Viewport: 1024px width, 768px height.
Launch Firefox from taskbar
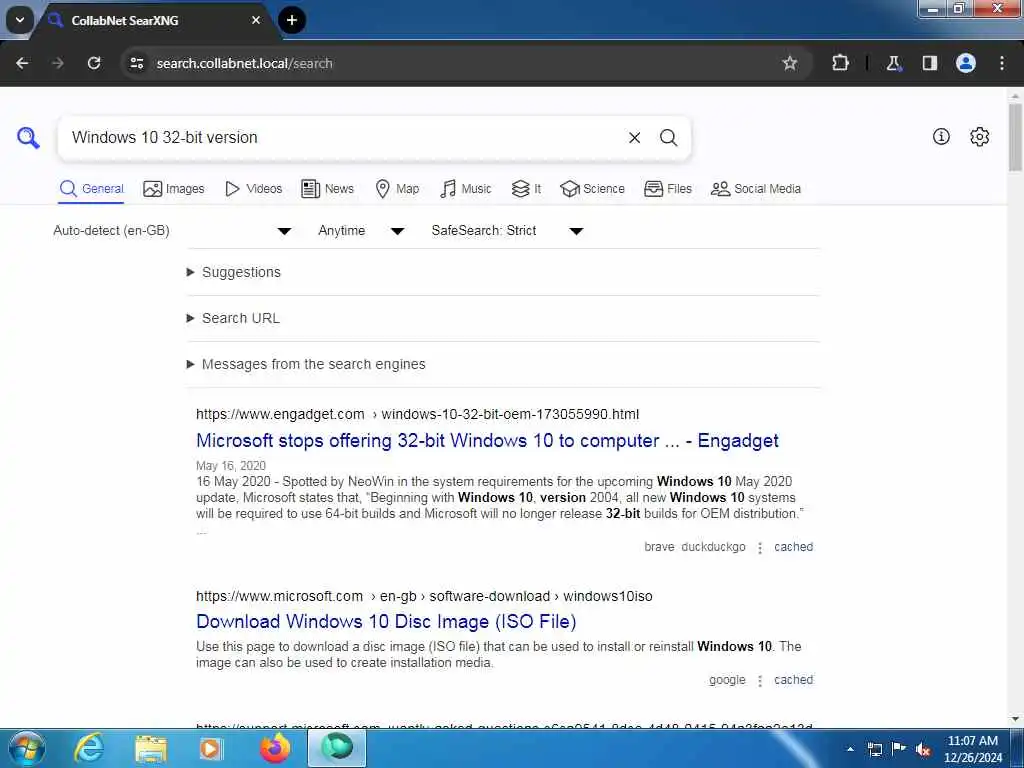(275, 748)
